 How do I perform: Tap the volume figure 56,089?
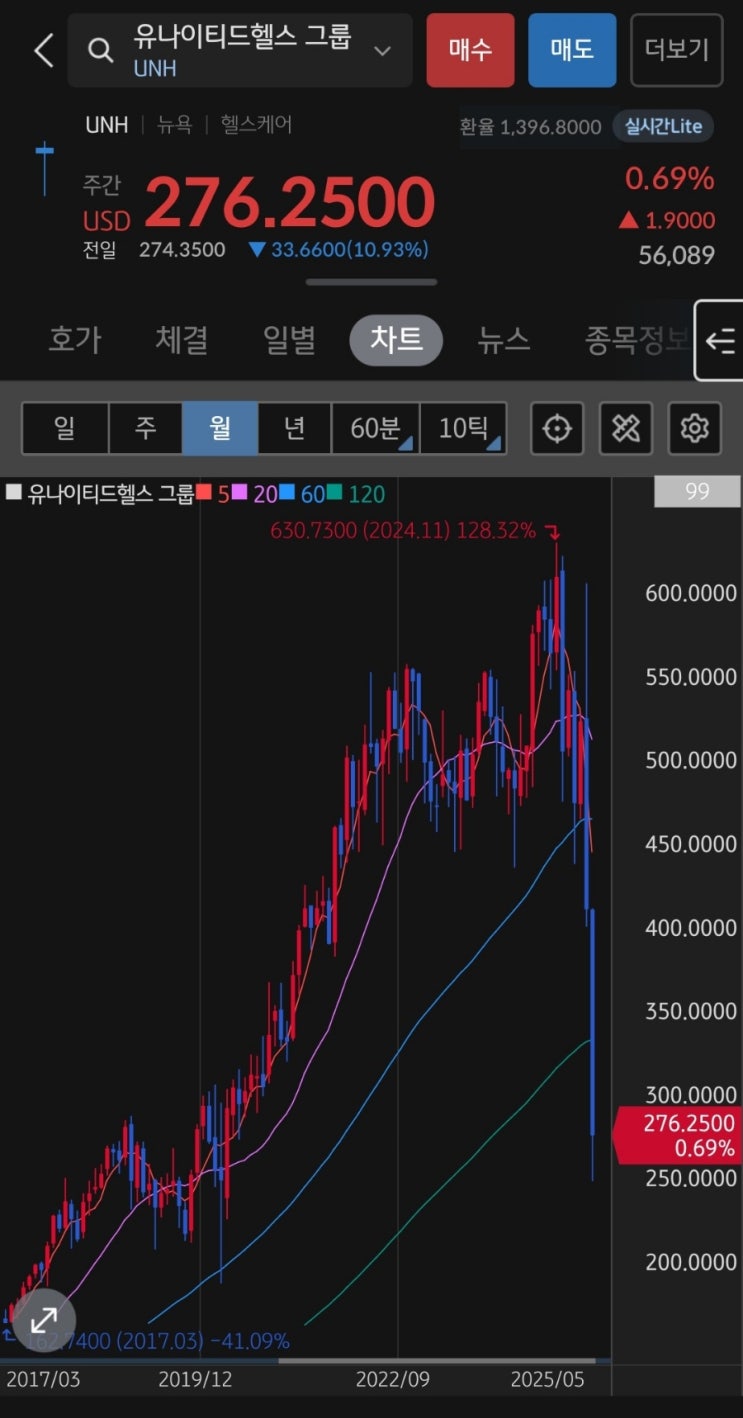[677, 255]
